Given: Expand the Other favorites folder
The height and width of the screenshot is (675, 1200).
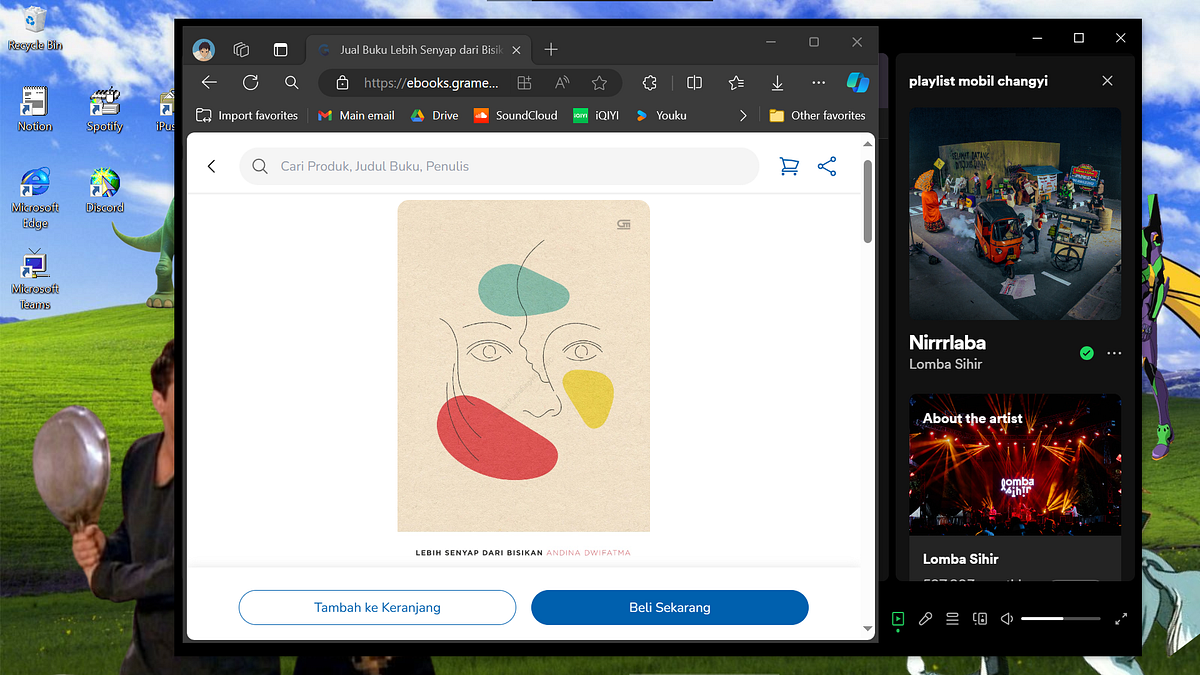Looking at the screenshot, I should [x=817, y=116].
